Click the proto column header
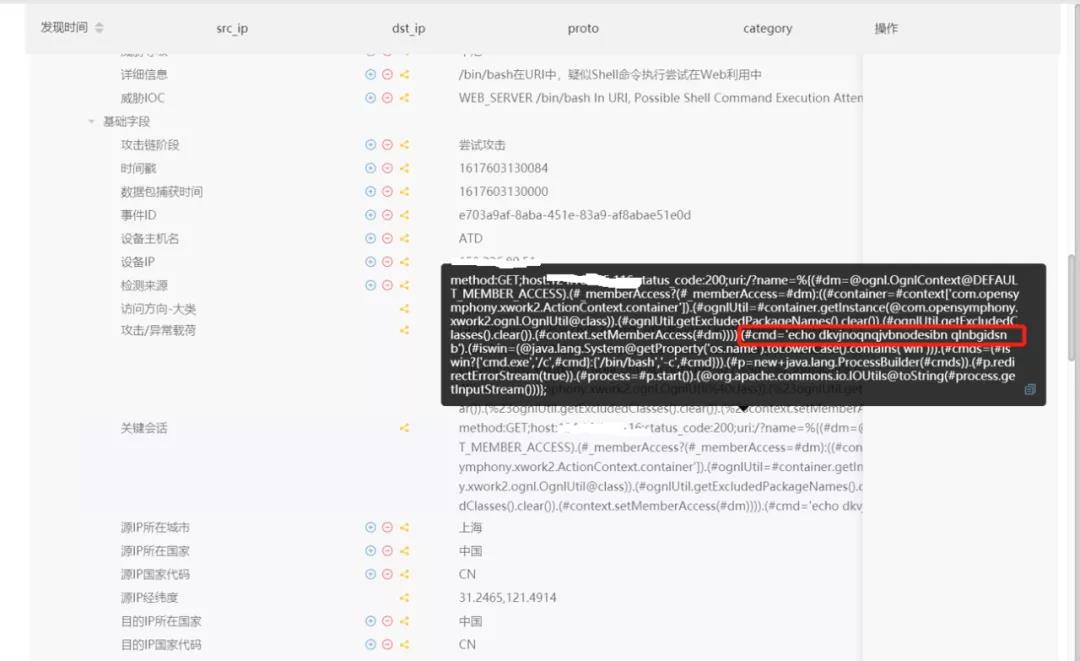 [x=583, y=29]
